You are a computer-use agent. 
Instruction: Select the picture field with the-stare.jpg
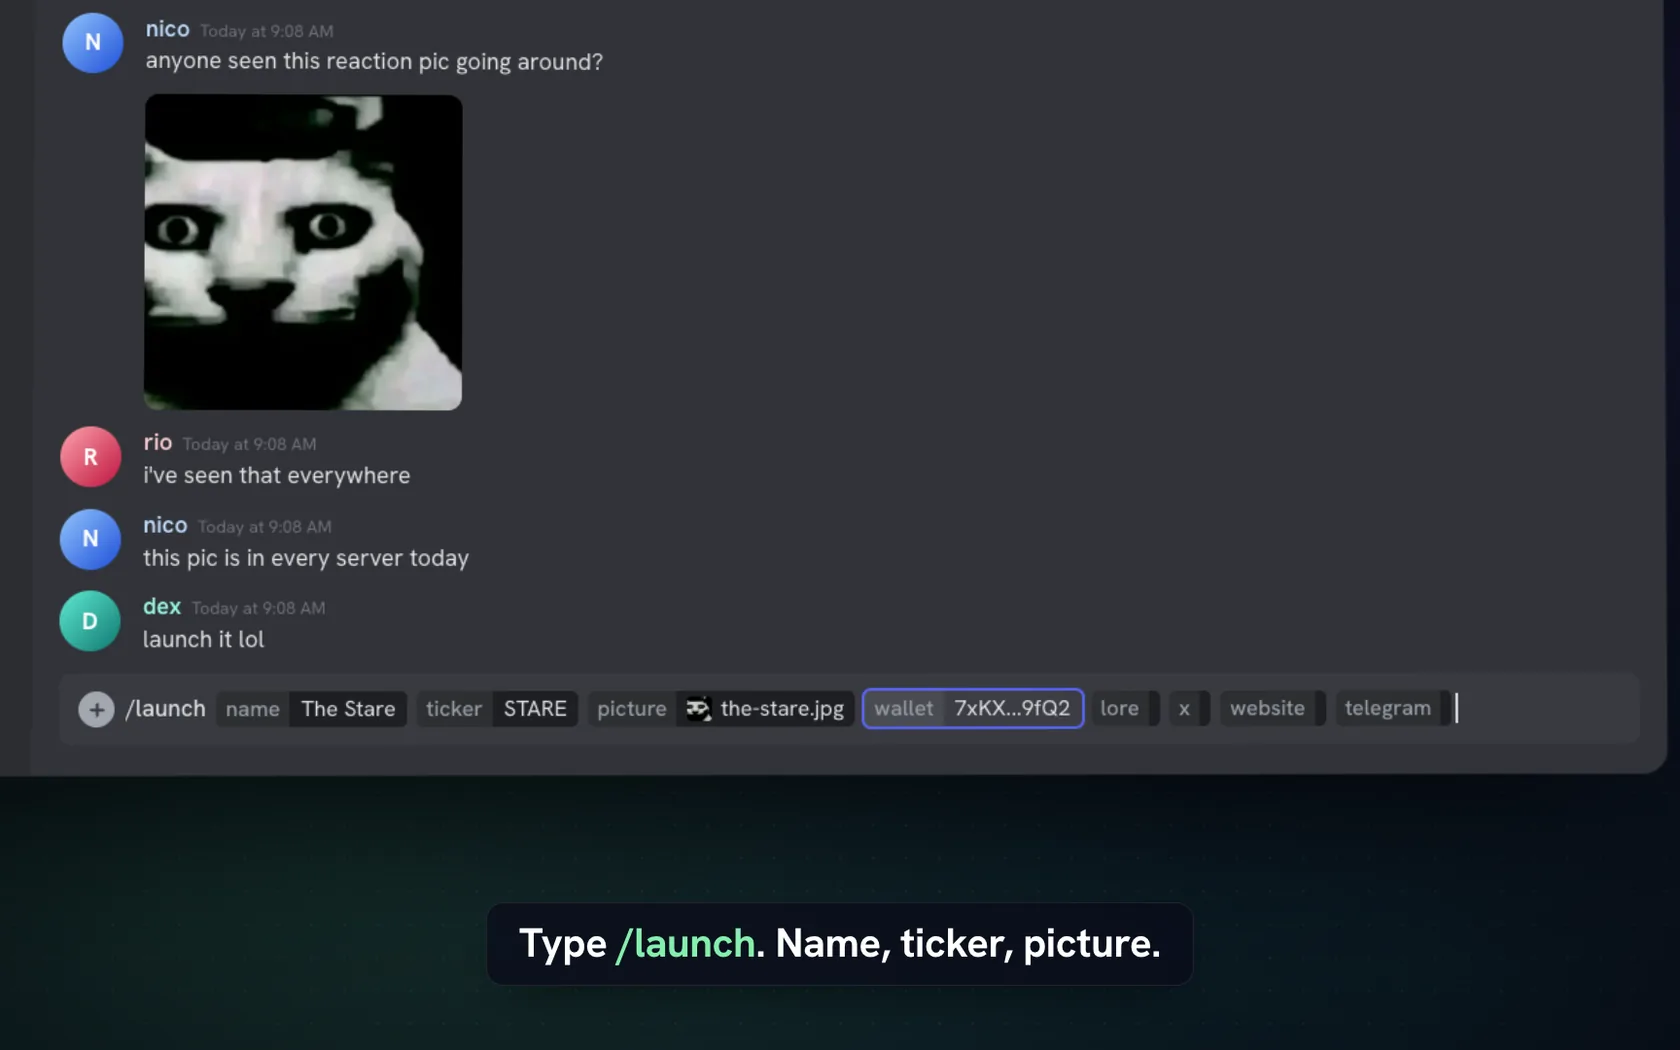pyautogui.click(x=721, y=709)
